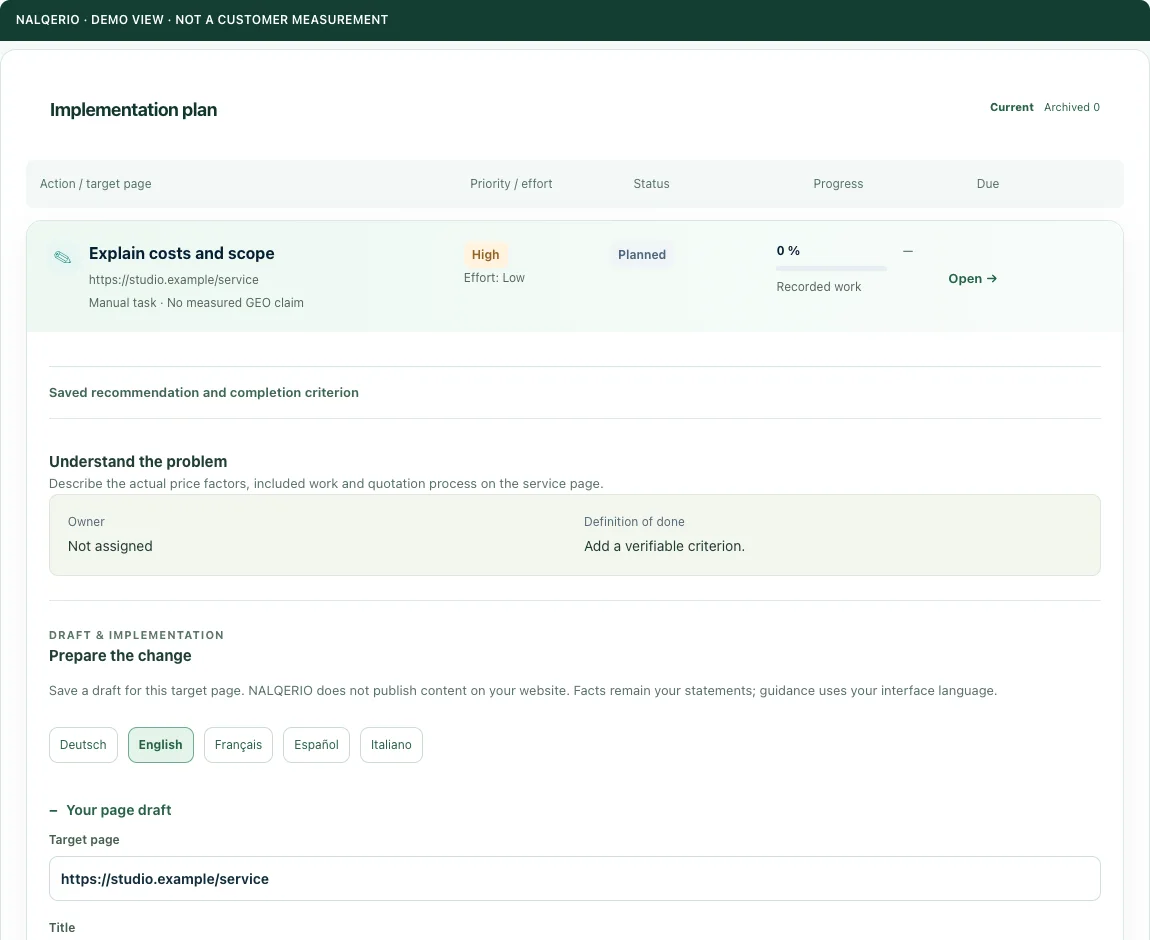This screenshot has height=940, width=1150.
Task: Click the High priority badge
Action: pyautogui.click(x=486, y=254)
